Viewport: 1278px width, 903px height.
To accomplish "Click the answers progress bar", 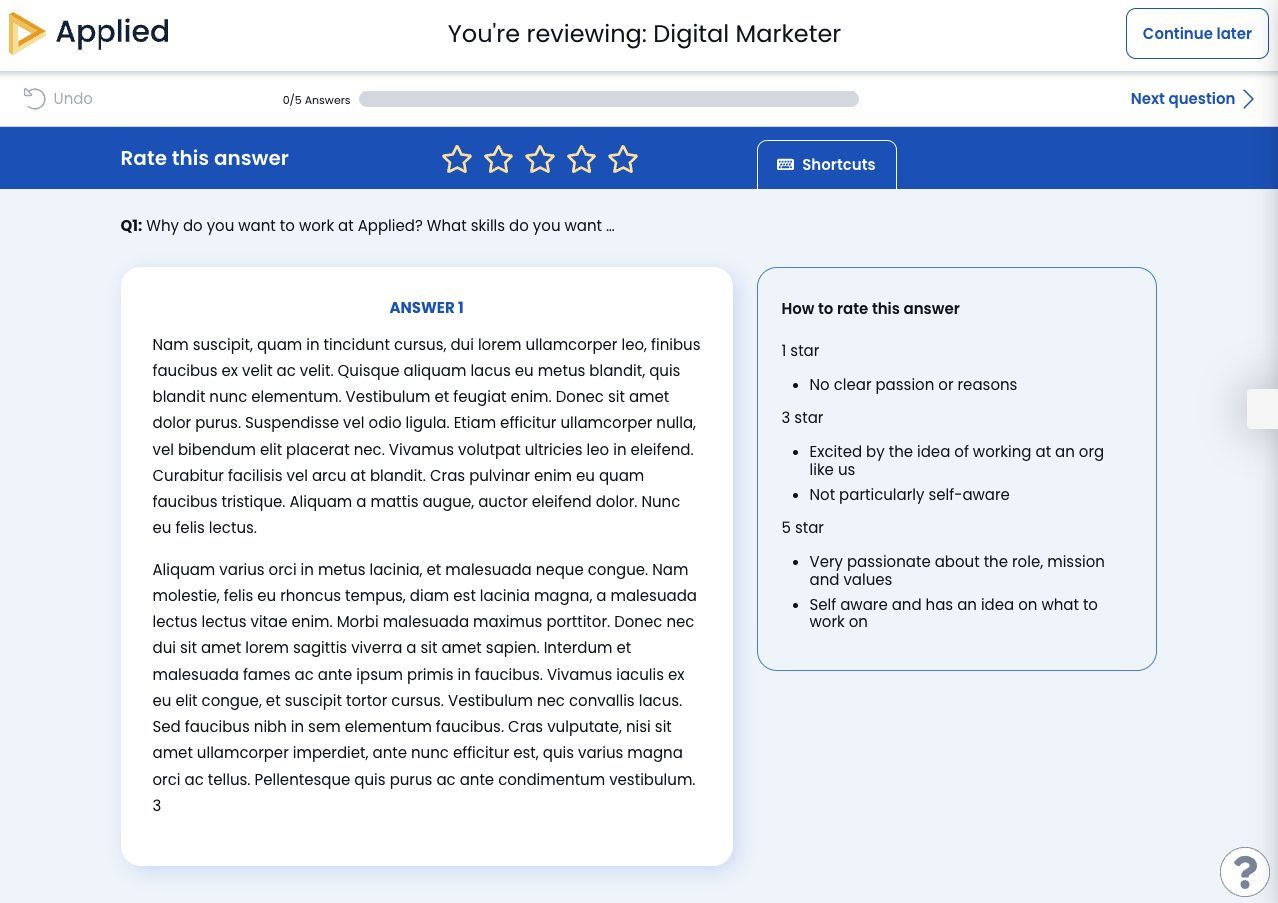I will point(609,99).
